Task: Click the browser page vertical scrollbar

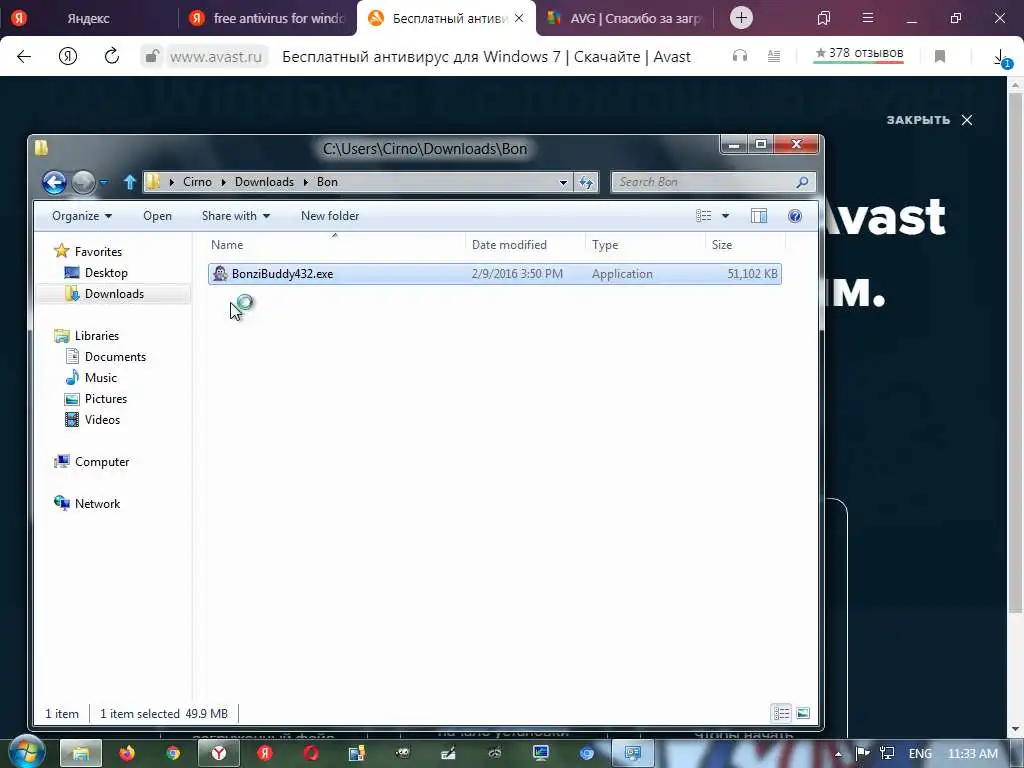Action: coord(1015,353)
